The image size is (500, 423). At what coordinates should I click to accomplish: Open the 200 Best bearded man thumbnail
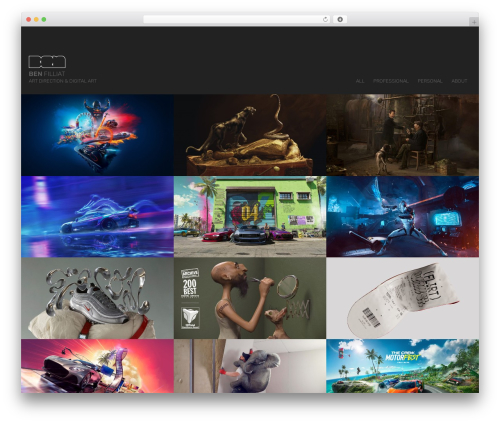pyautogui.click(x=250, y=298)
